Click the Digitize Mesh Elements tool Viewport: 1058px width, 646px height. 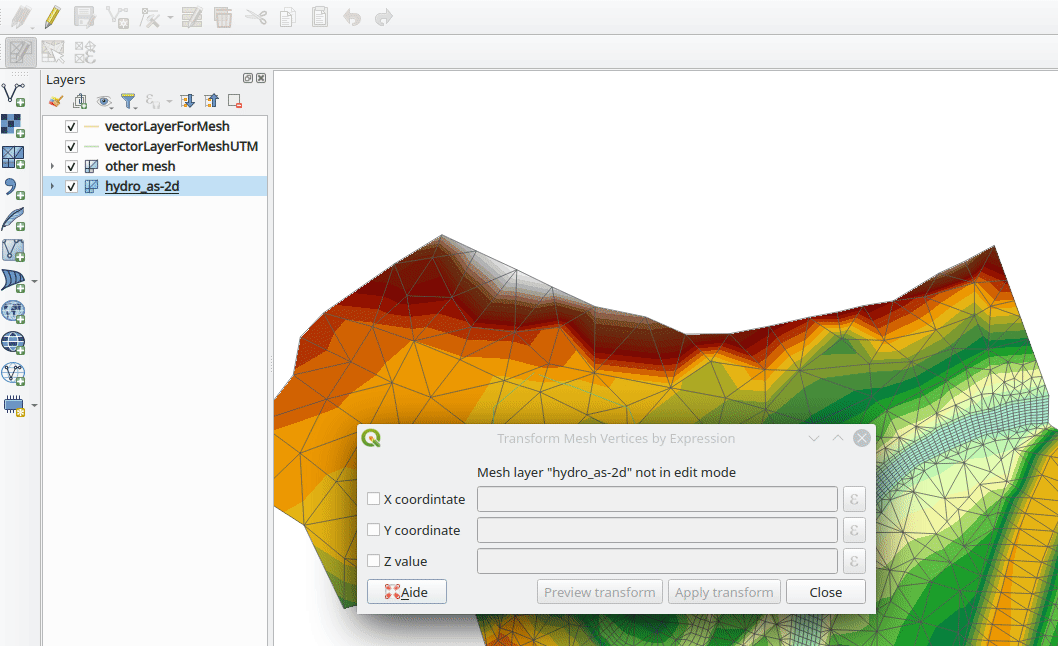[20, 52]
